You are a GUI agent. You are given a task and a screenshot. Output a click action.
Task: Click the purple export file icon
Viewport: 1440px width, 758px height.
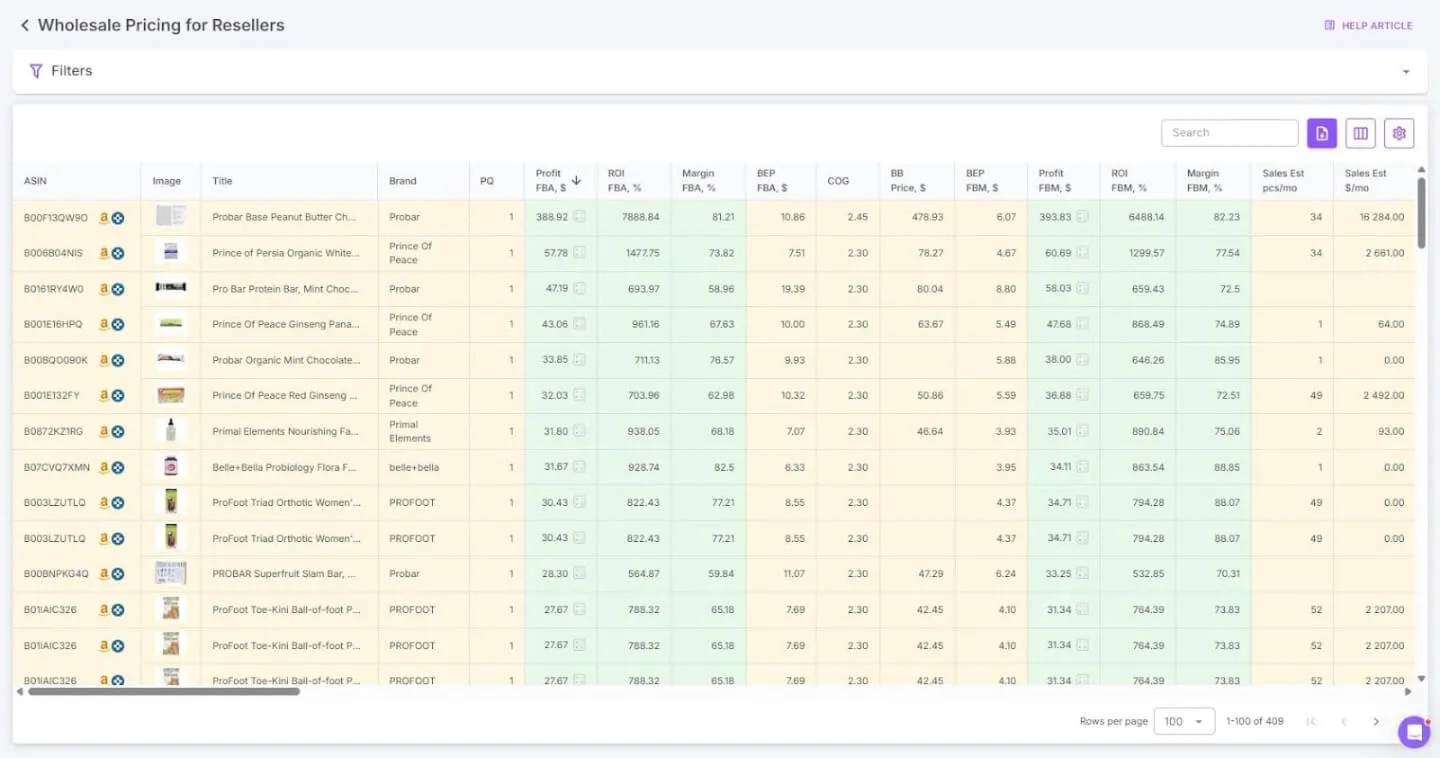1322,133
